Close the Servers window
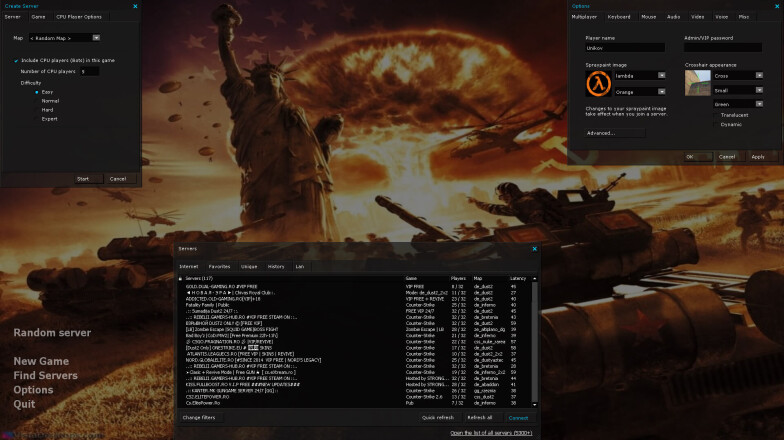 coord(534,248)
